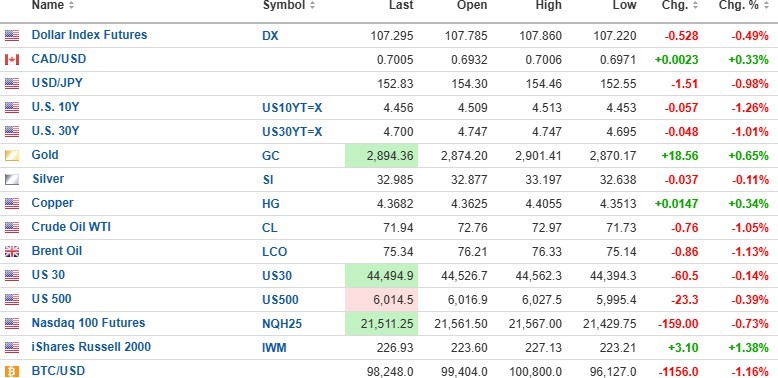Click the US flag icon beside Copper

click(12, 203)
